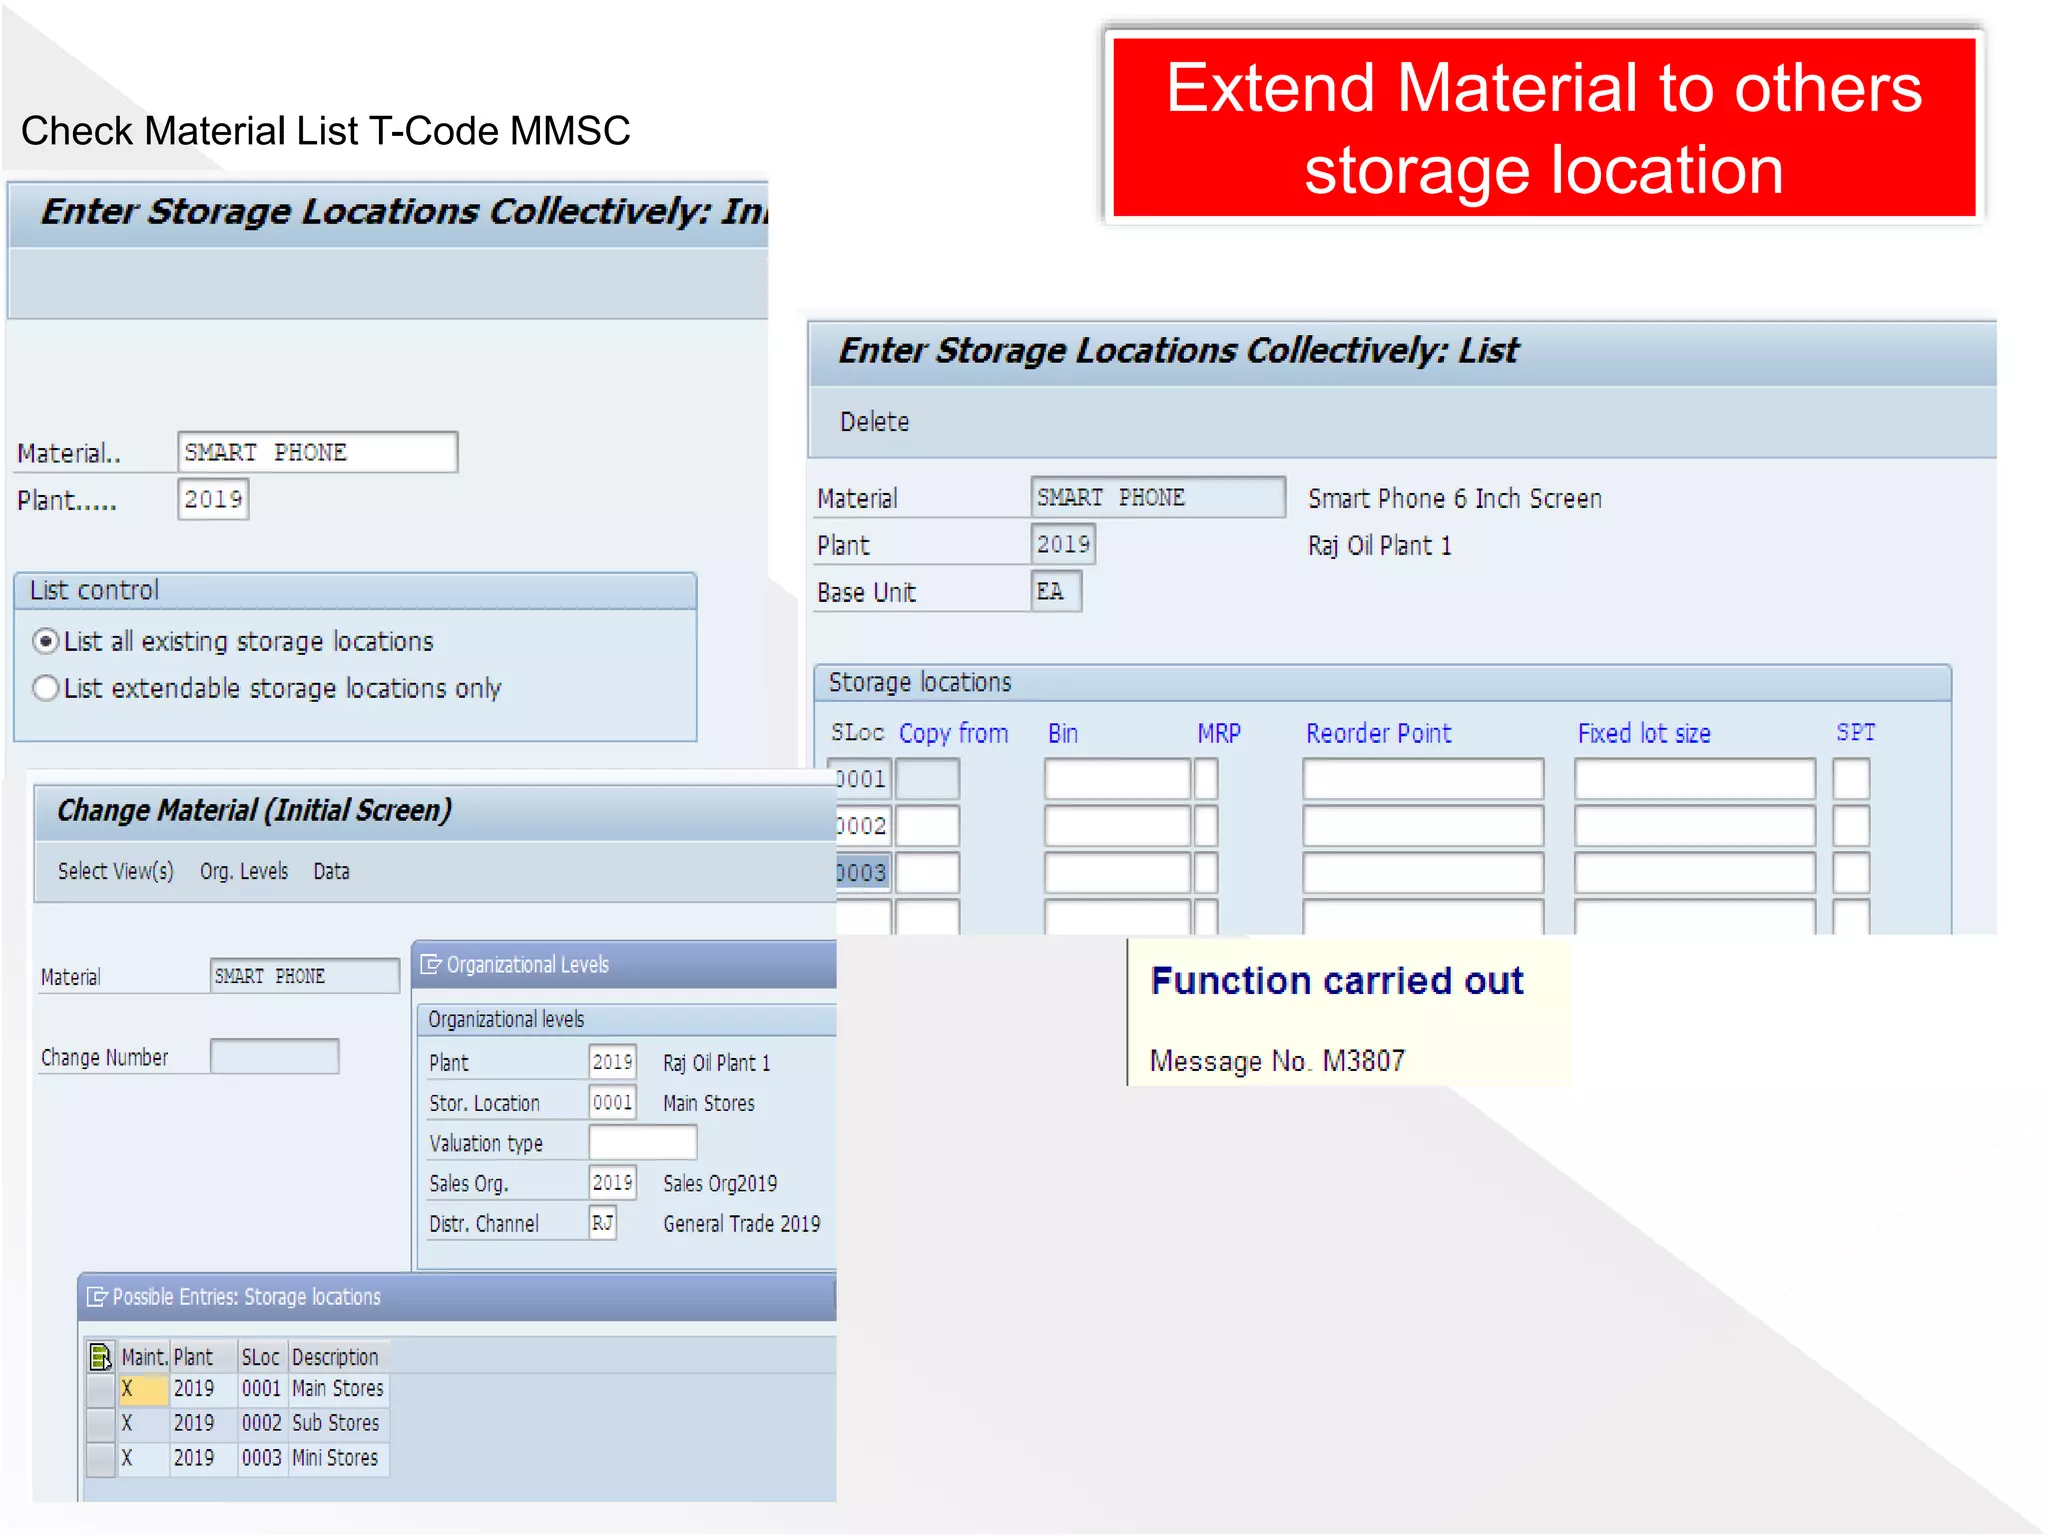The image size is (2048, 1536).
Task: Click the Material input field in MMSC initial screen
Action: (317, 452)
